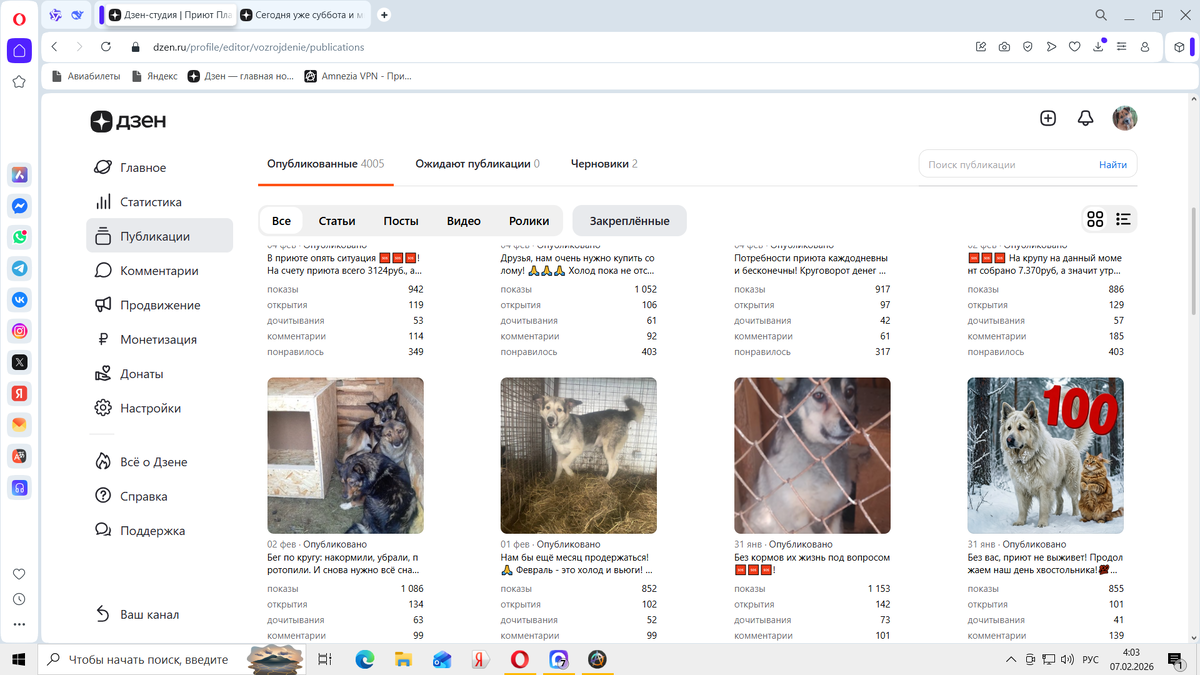Switch to grid view of publications

[1095, 219]
